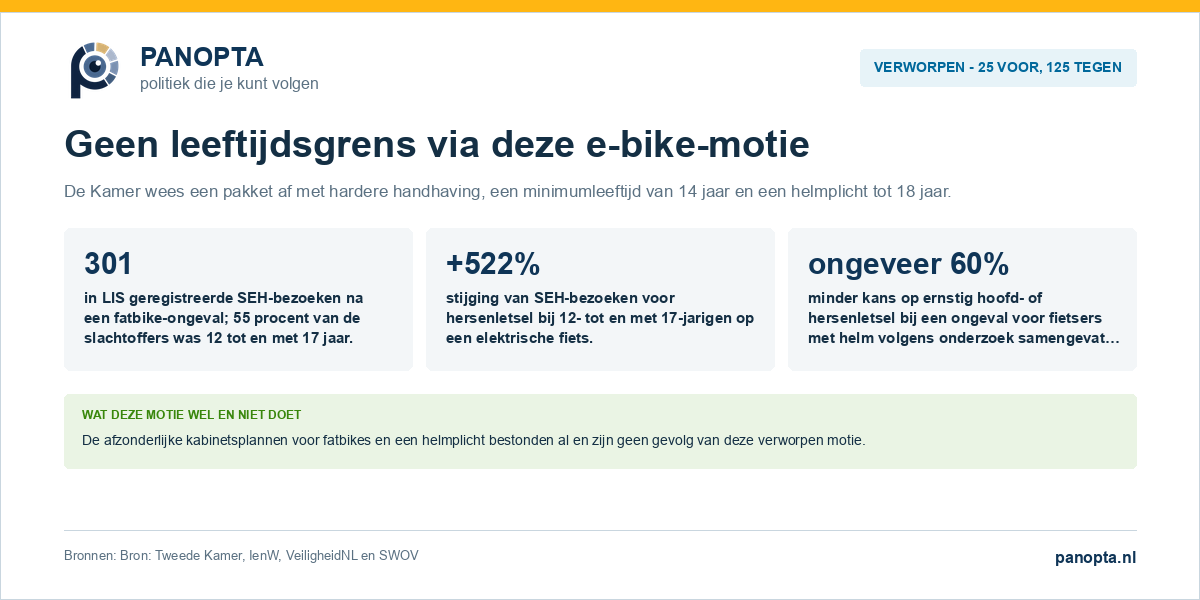Click the fatbike-ongeval description text

223,318
